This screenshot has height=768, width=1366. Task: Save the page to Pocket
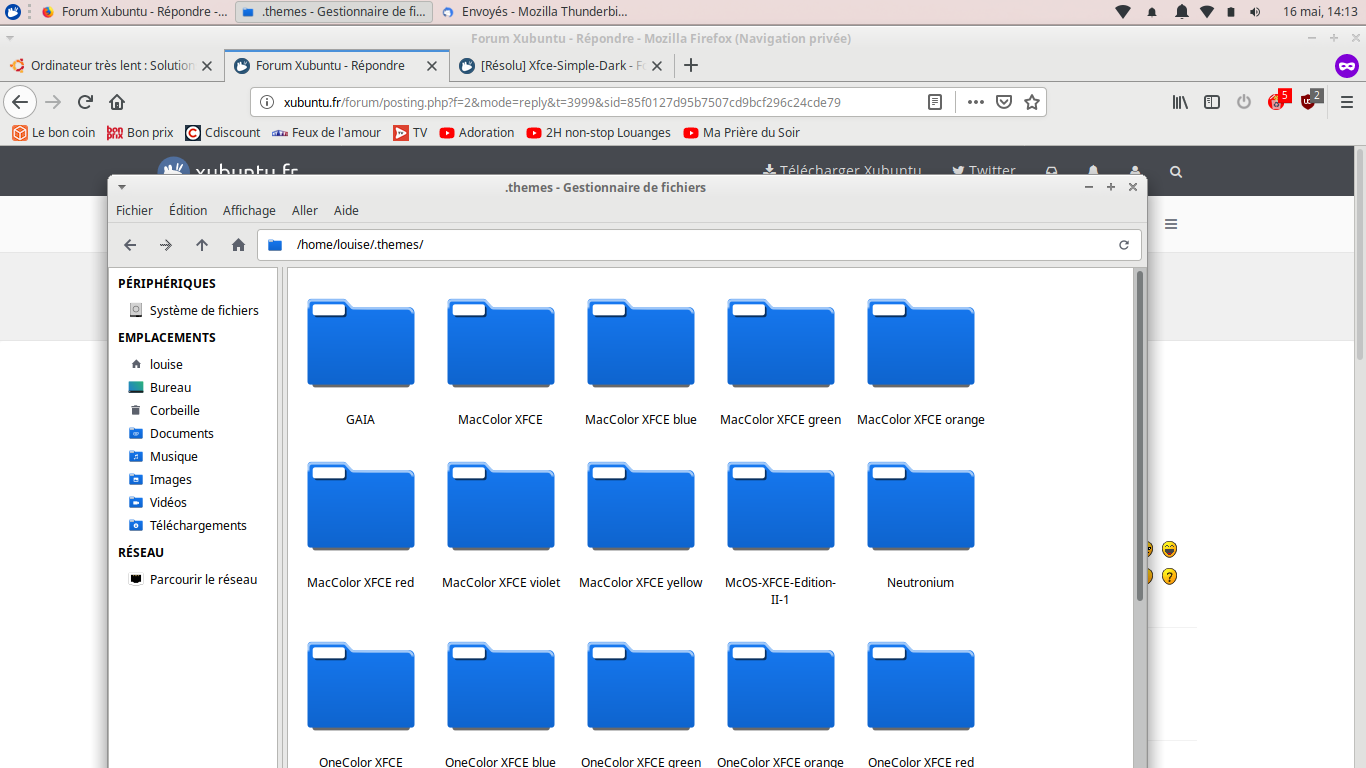pyautogui.click(x=1004, y=102)
